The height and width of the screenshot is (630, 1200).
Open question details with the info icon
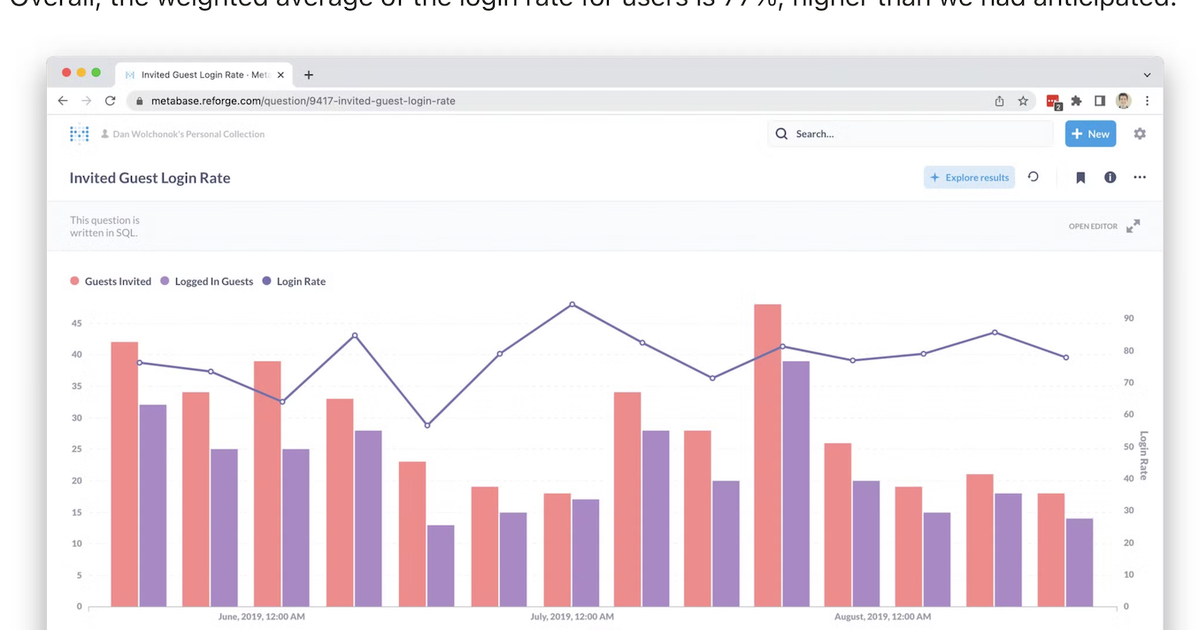(x=1110, y=177)
